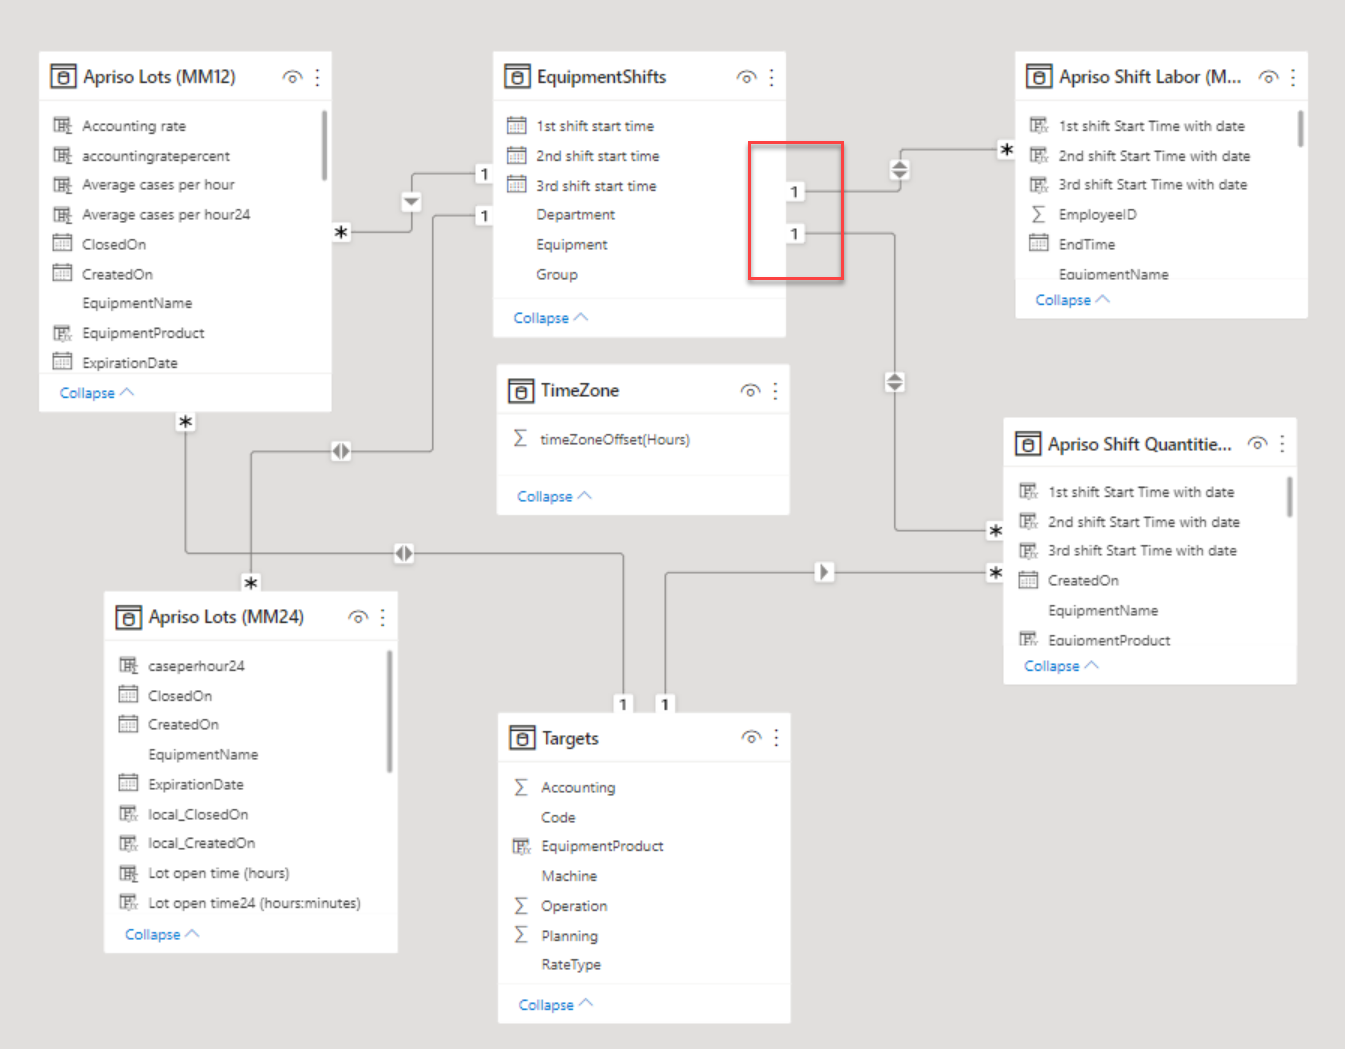Click the table icon beside Targets title
The height and width of the screenshot is (1049, 1345).
pos(522,738)
